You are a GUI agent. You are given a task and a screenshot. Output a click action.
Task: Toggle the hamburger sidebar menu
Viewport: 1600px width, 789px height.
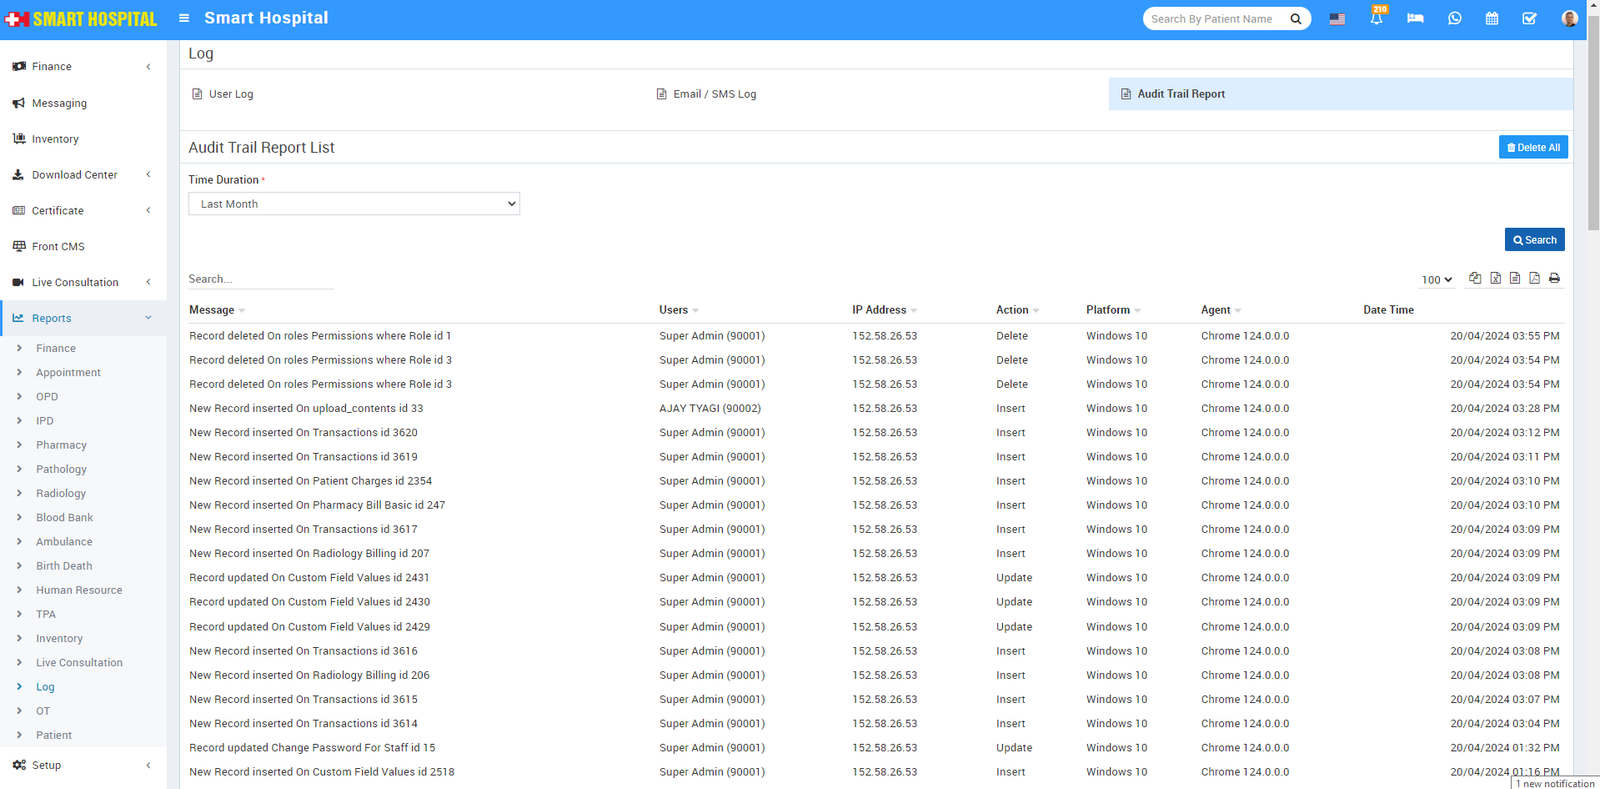point(184,18)
